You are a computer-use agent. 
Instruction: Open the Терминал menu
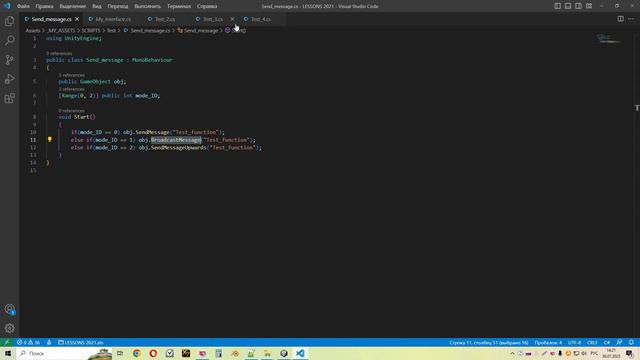pos(179,6)
